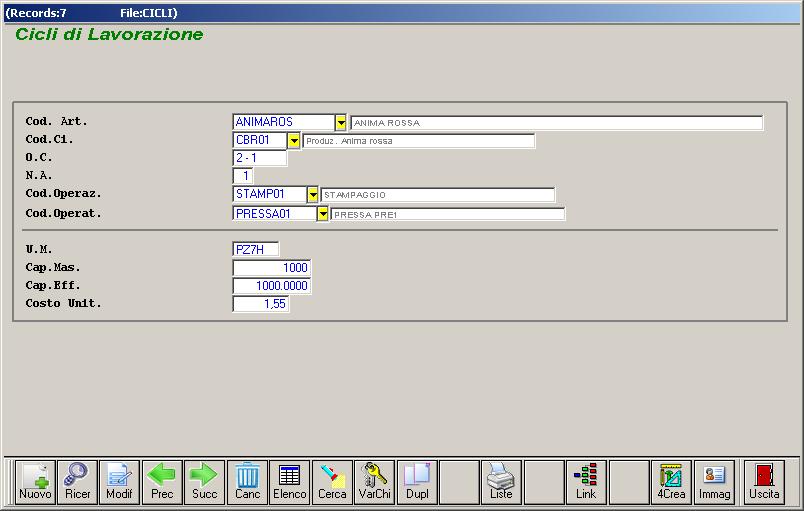
Task: Print lists with Liste
Action: [501, 482]
